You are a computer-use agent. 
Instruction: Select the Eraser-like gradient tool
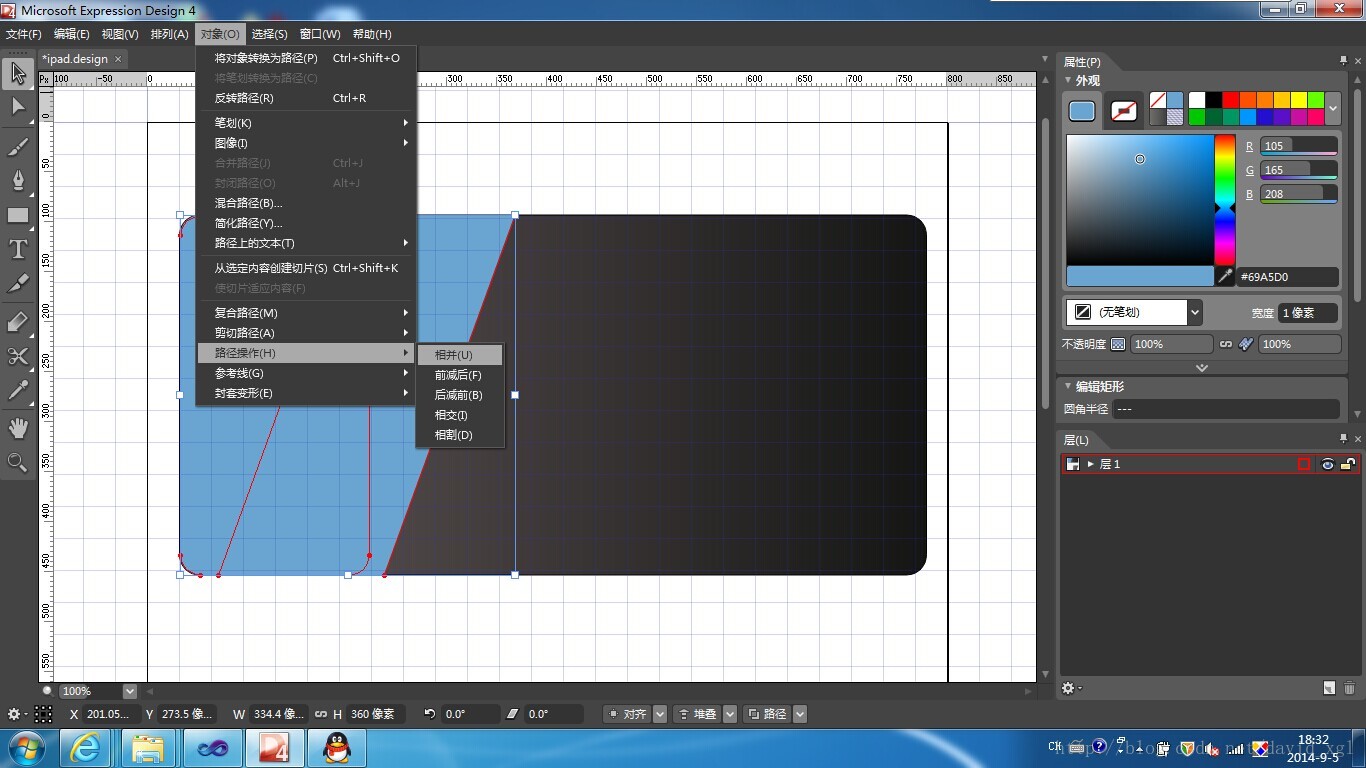click(18, 323)
